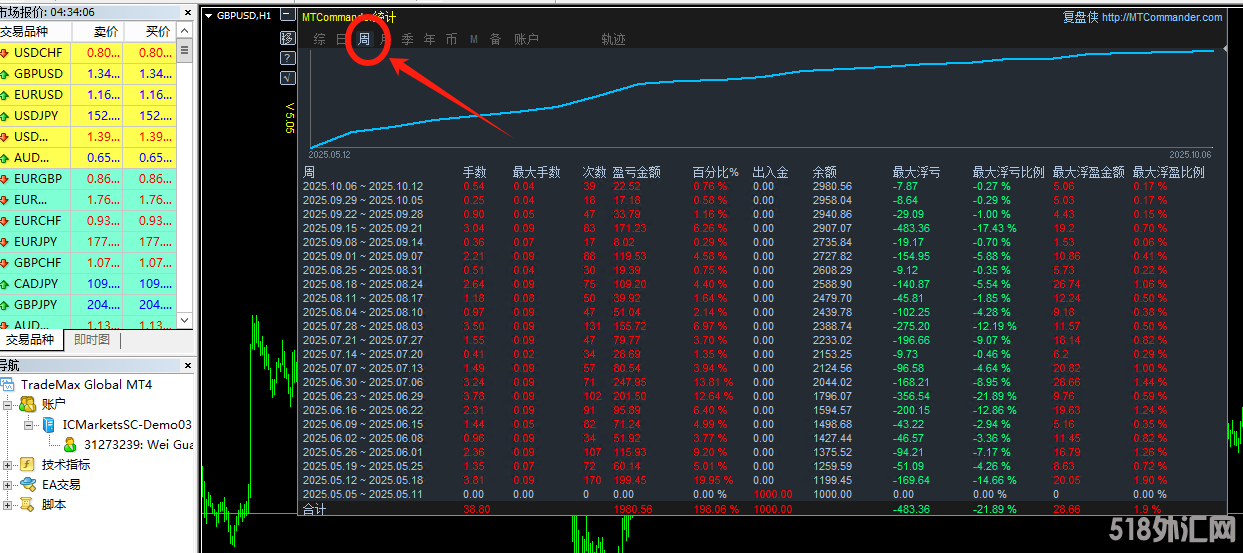Open the MTCommander.com website link
This screenshot has height=553, width=1243.
(x=1161, y=17)
